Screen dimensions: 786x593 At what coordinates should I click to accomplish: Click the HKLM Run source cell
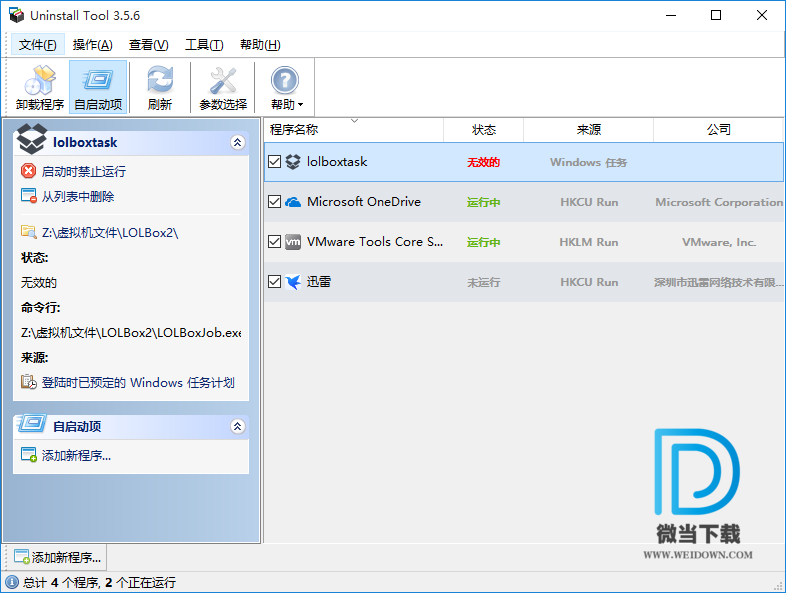[588, 242]
